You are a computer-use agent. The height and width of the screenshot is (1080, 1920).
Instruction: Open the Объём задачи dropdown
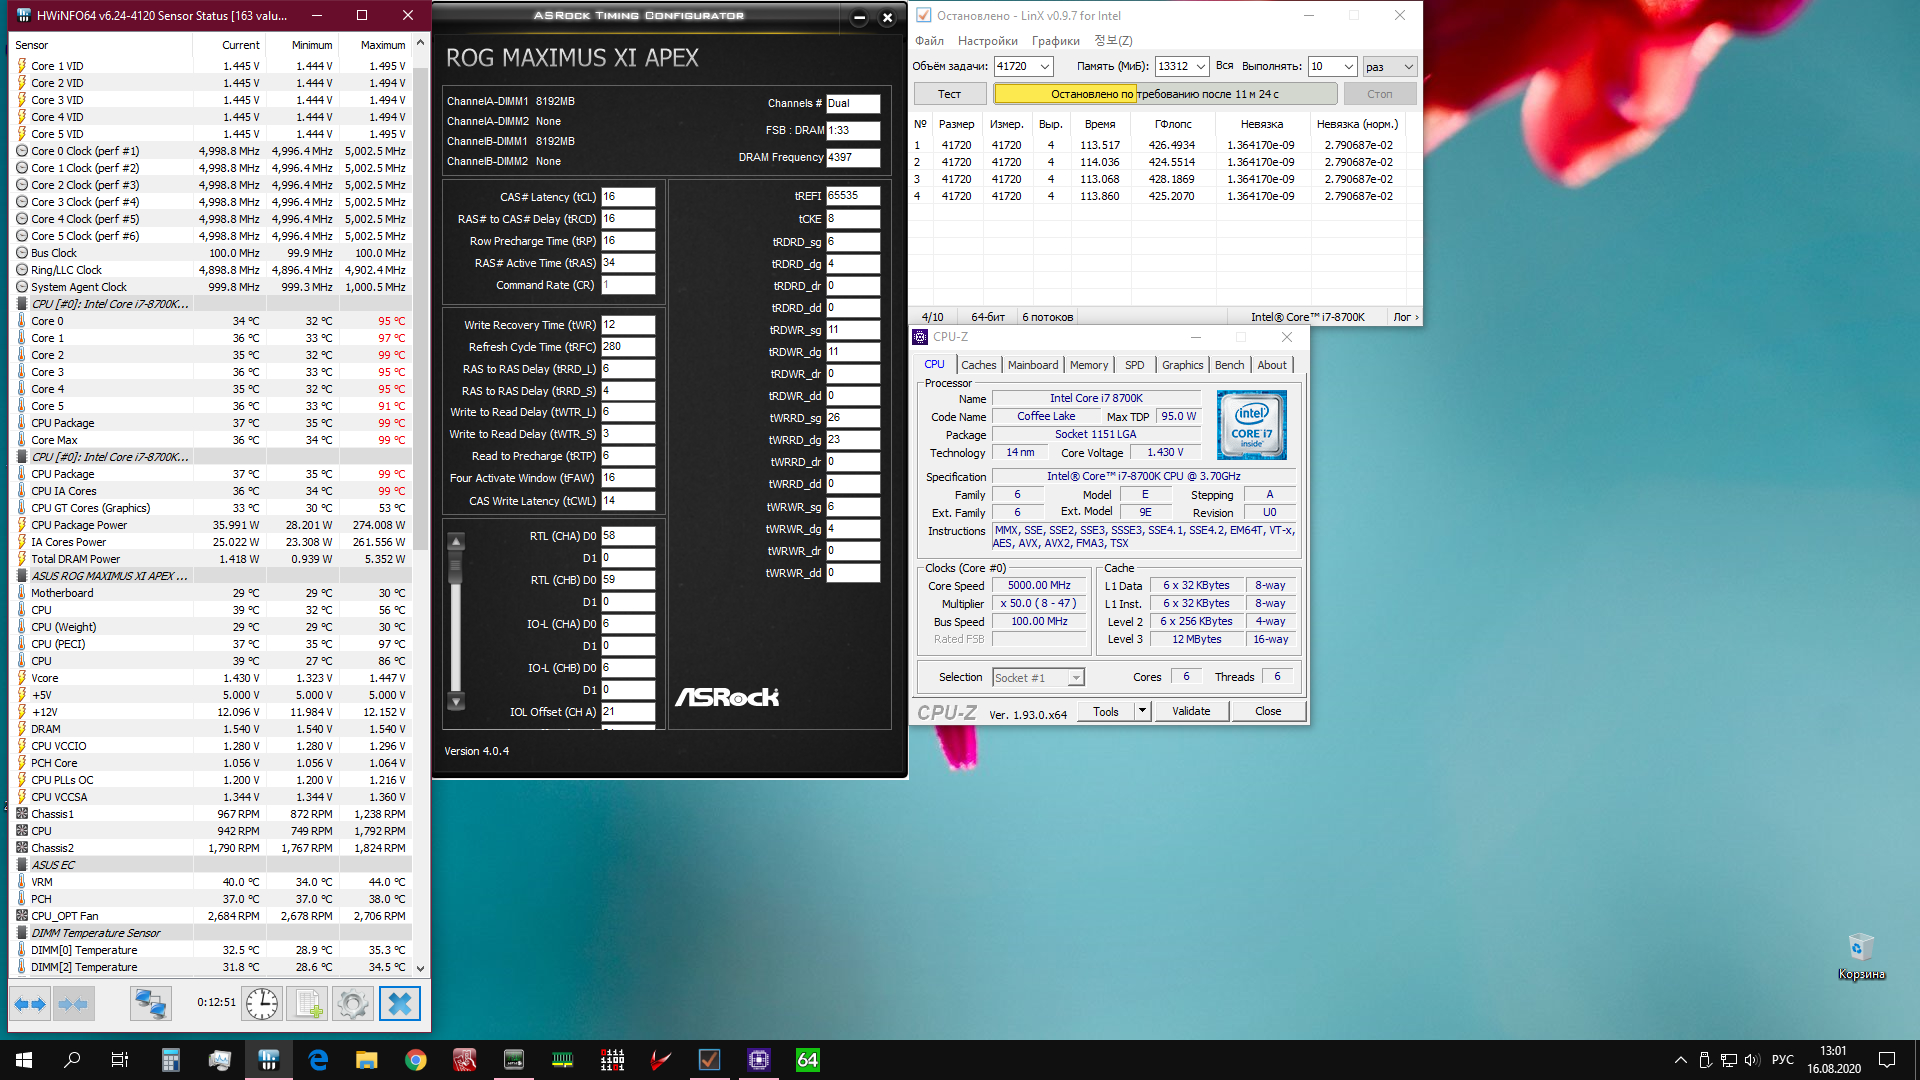1045,67
